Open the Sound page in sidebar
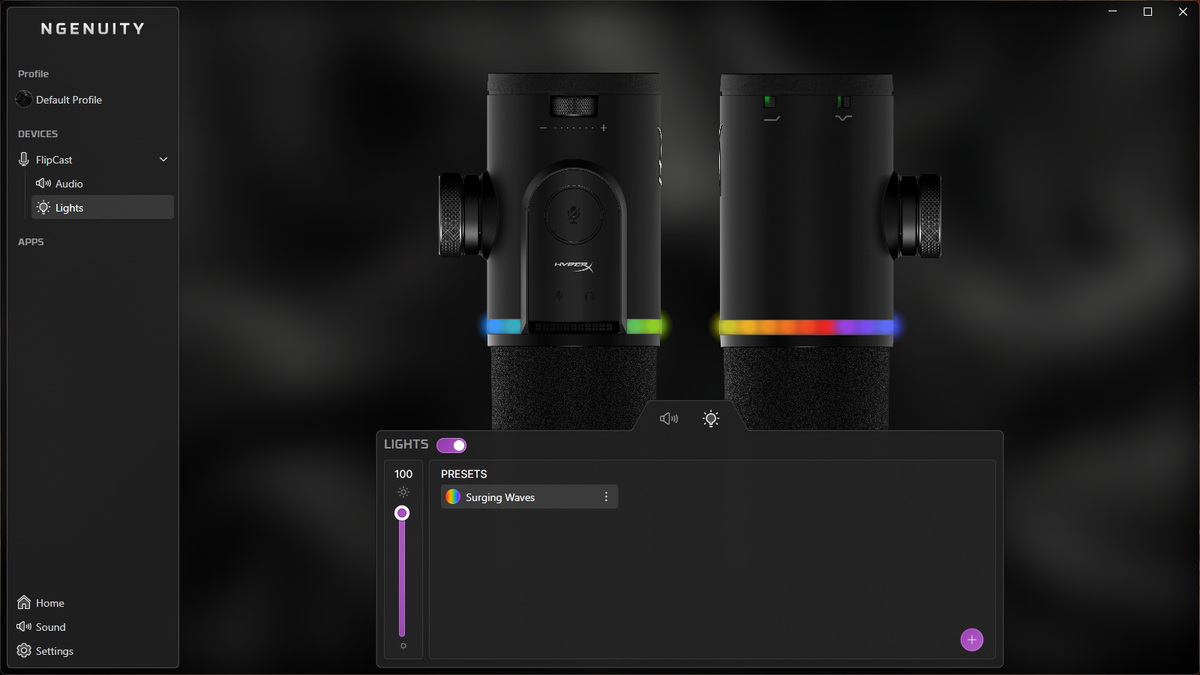 click(x=41, y=627)
